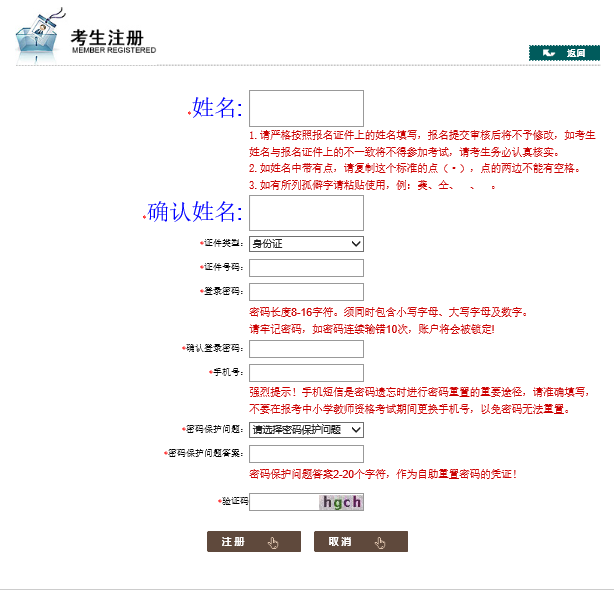The height and width of the screenshot is (590, 614).
Task: Open the 证件类型 dropdown showing 身份证
Action: click(305, 243)
